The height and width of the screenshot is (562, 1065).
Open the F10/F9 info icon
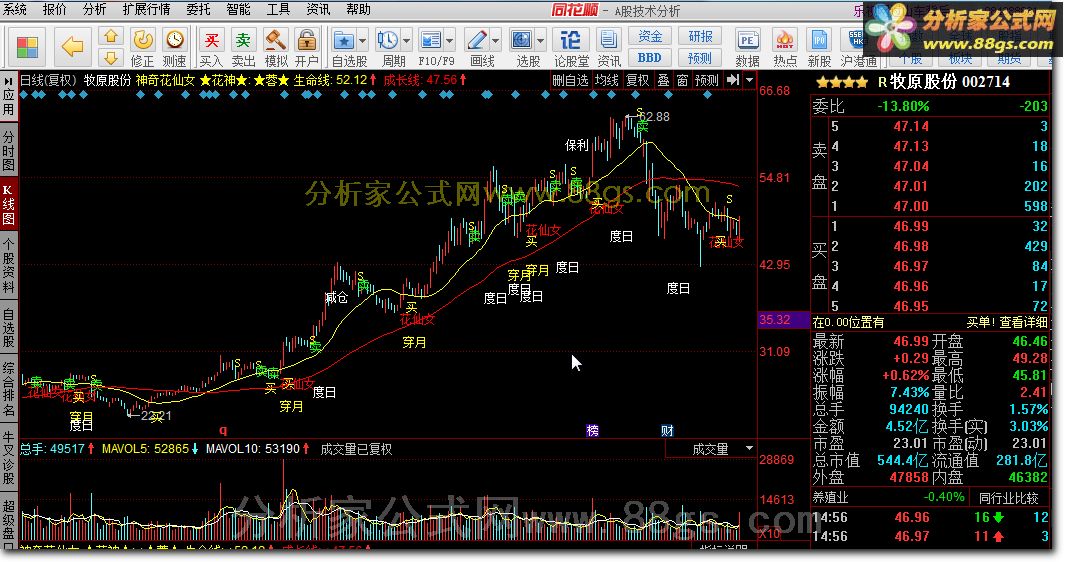point(431,41)
